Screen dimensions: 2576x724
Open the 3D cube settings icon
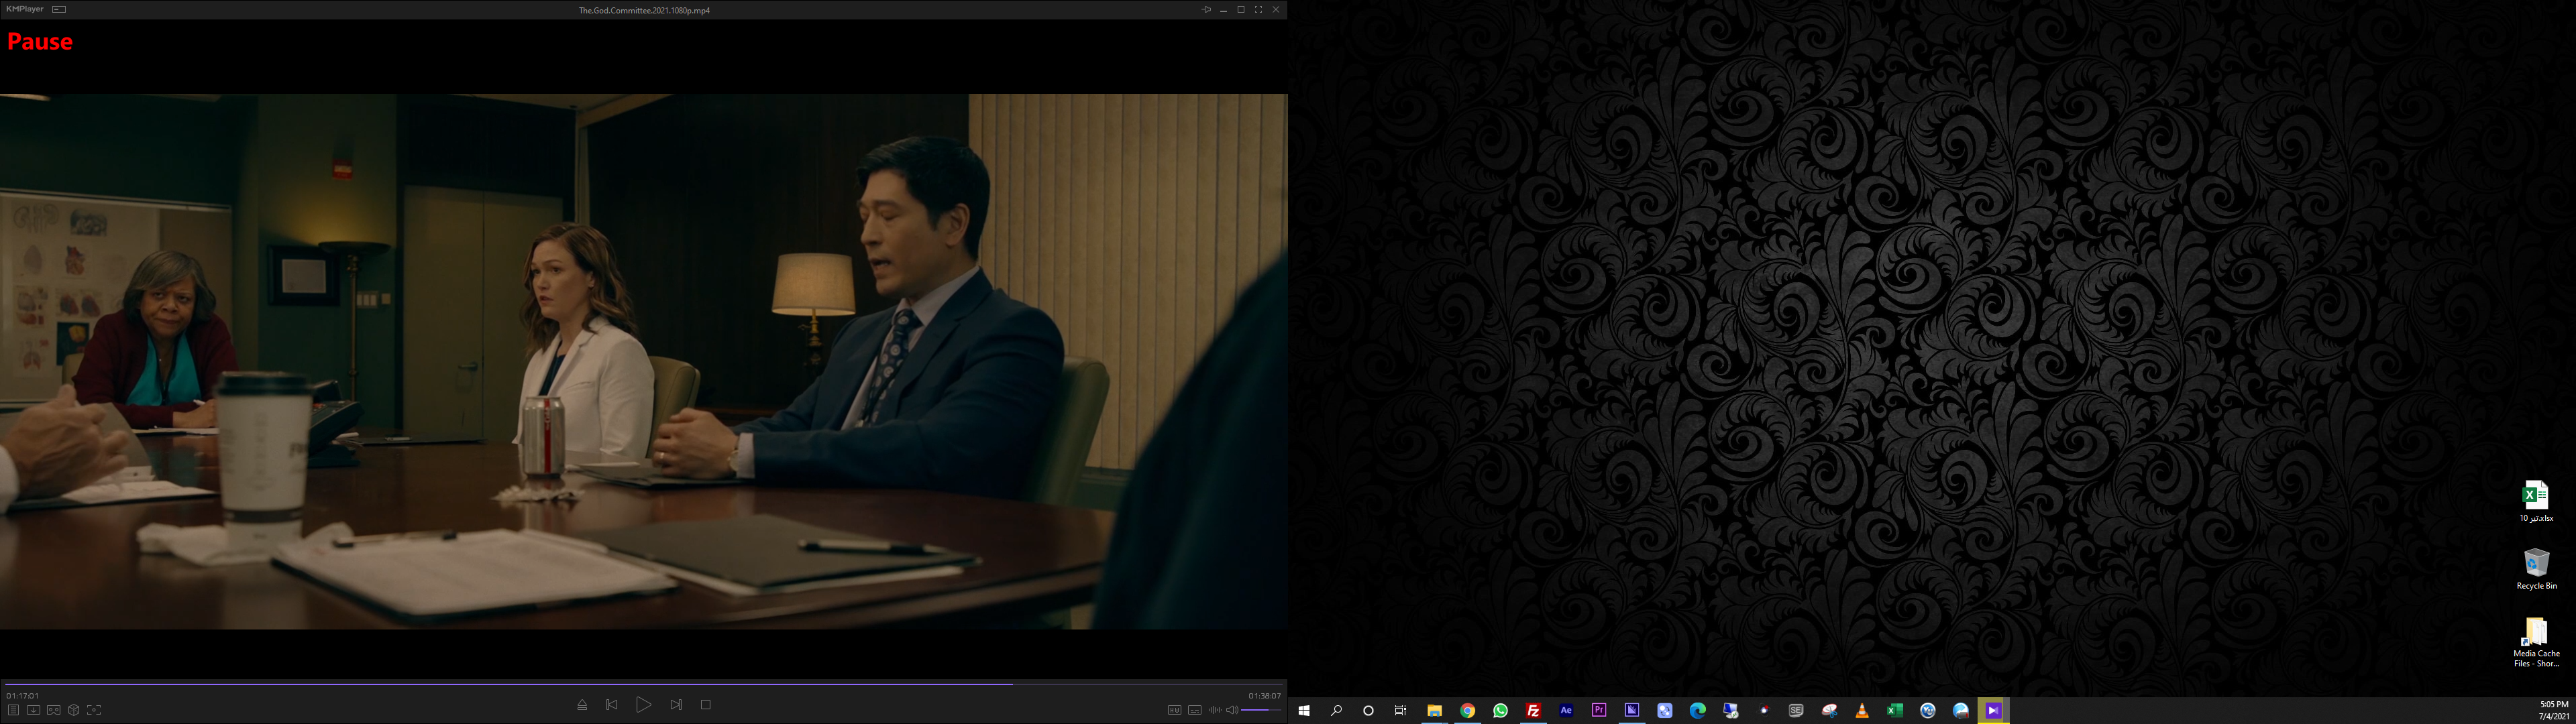tap(74, 710)
